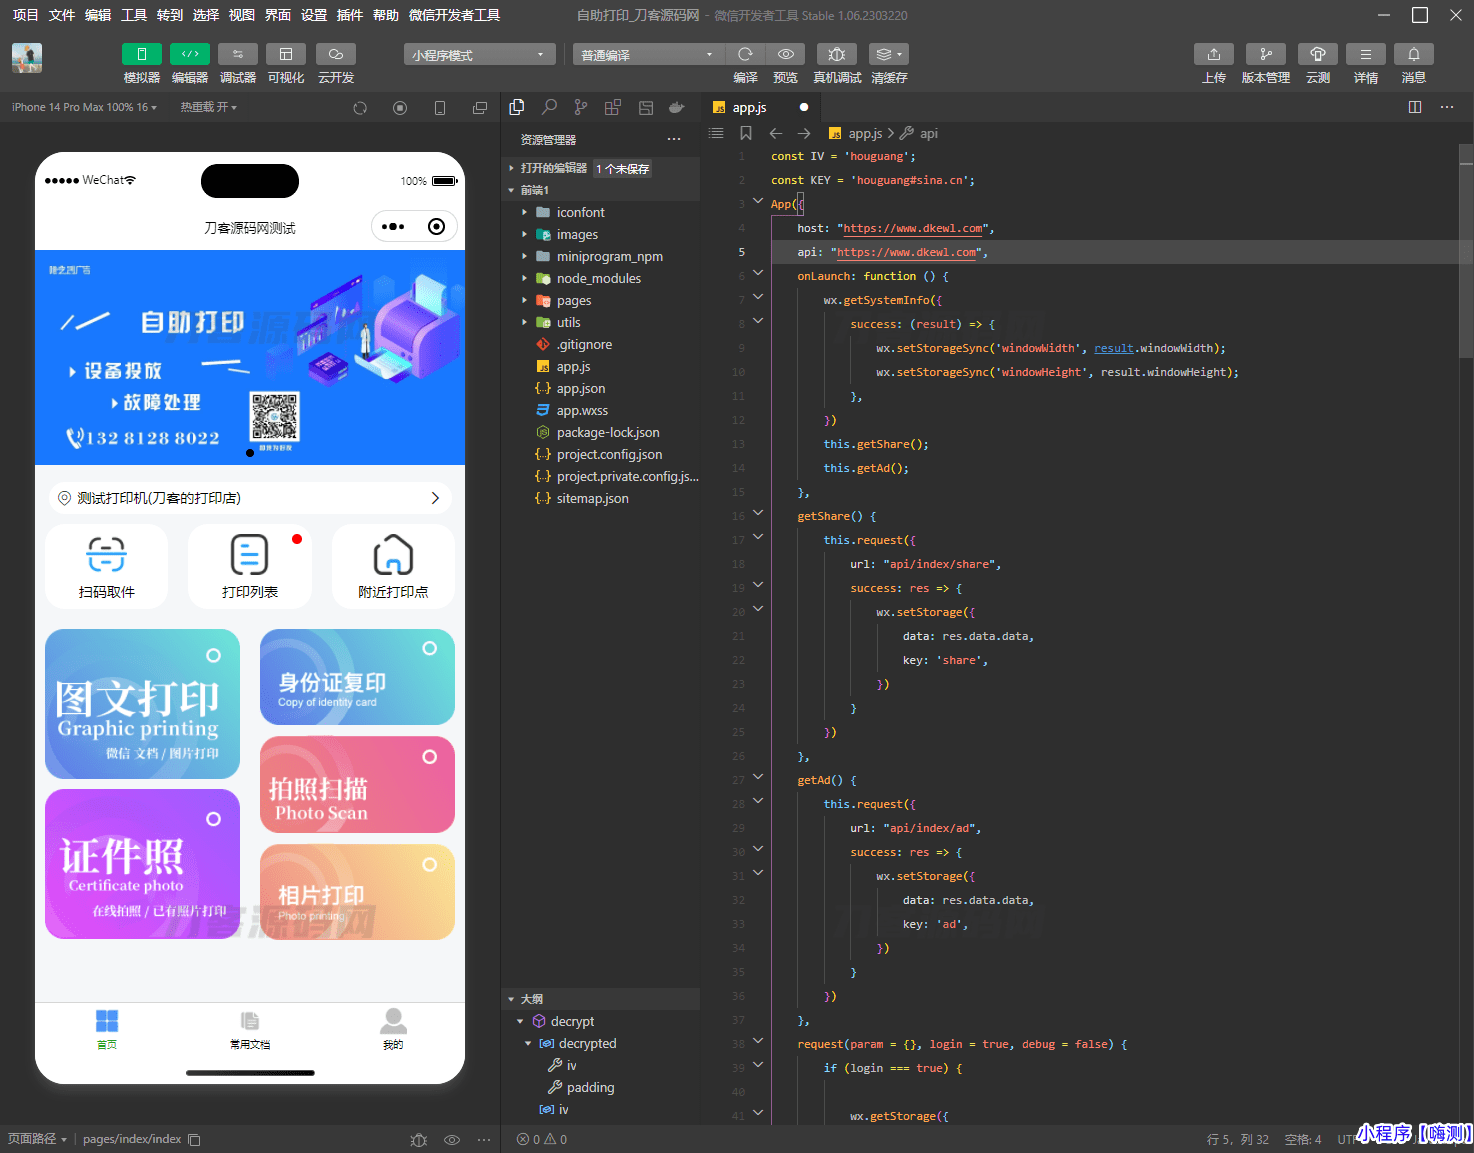Toggle the Simulator panel button

[141, 54]
